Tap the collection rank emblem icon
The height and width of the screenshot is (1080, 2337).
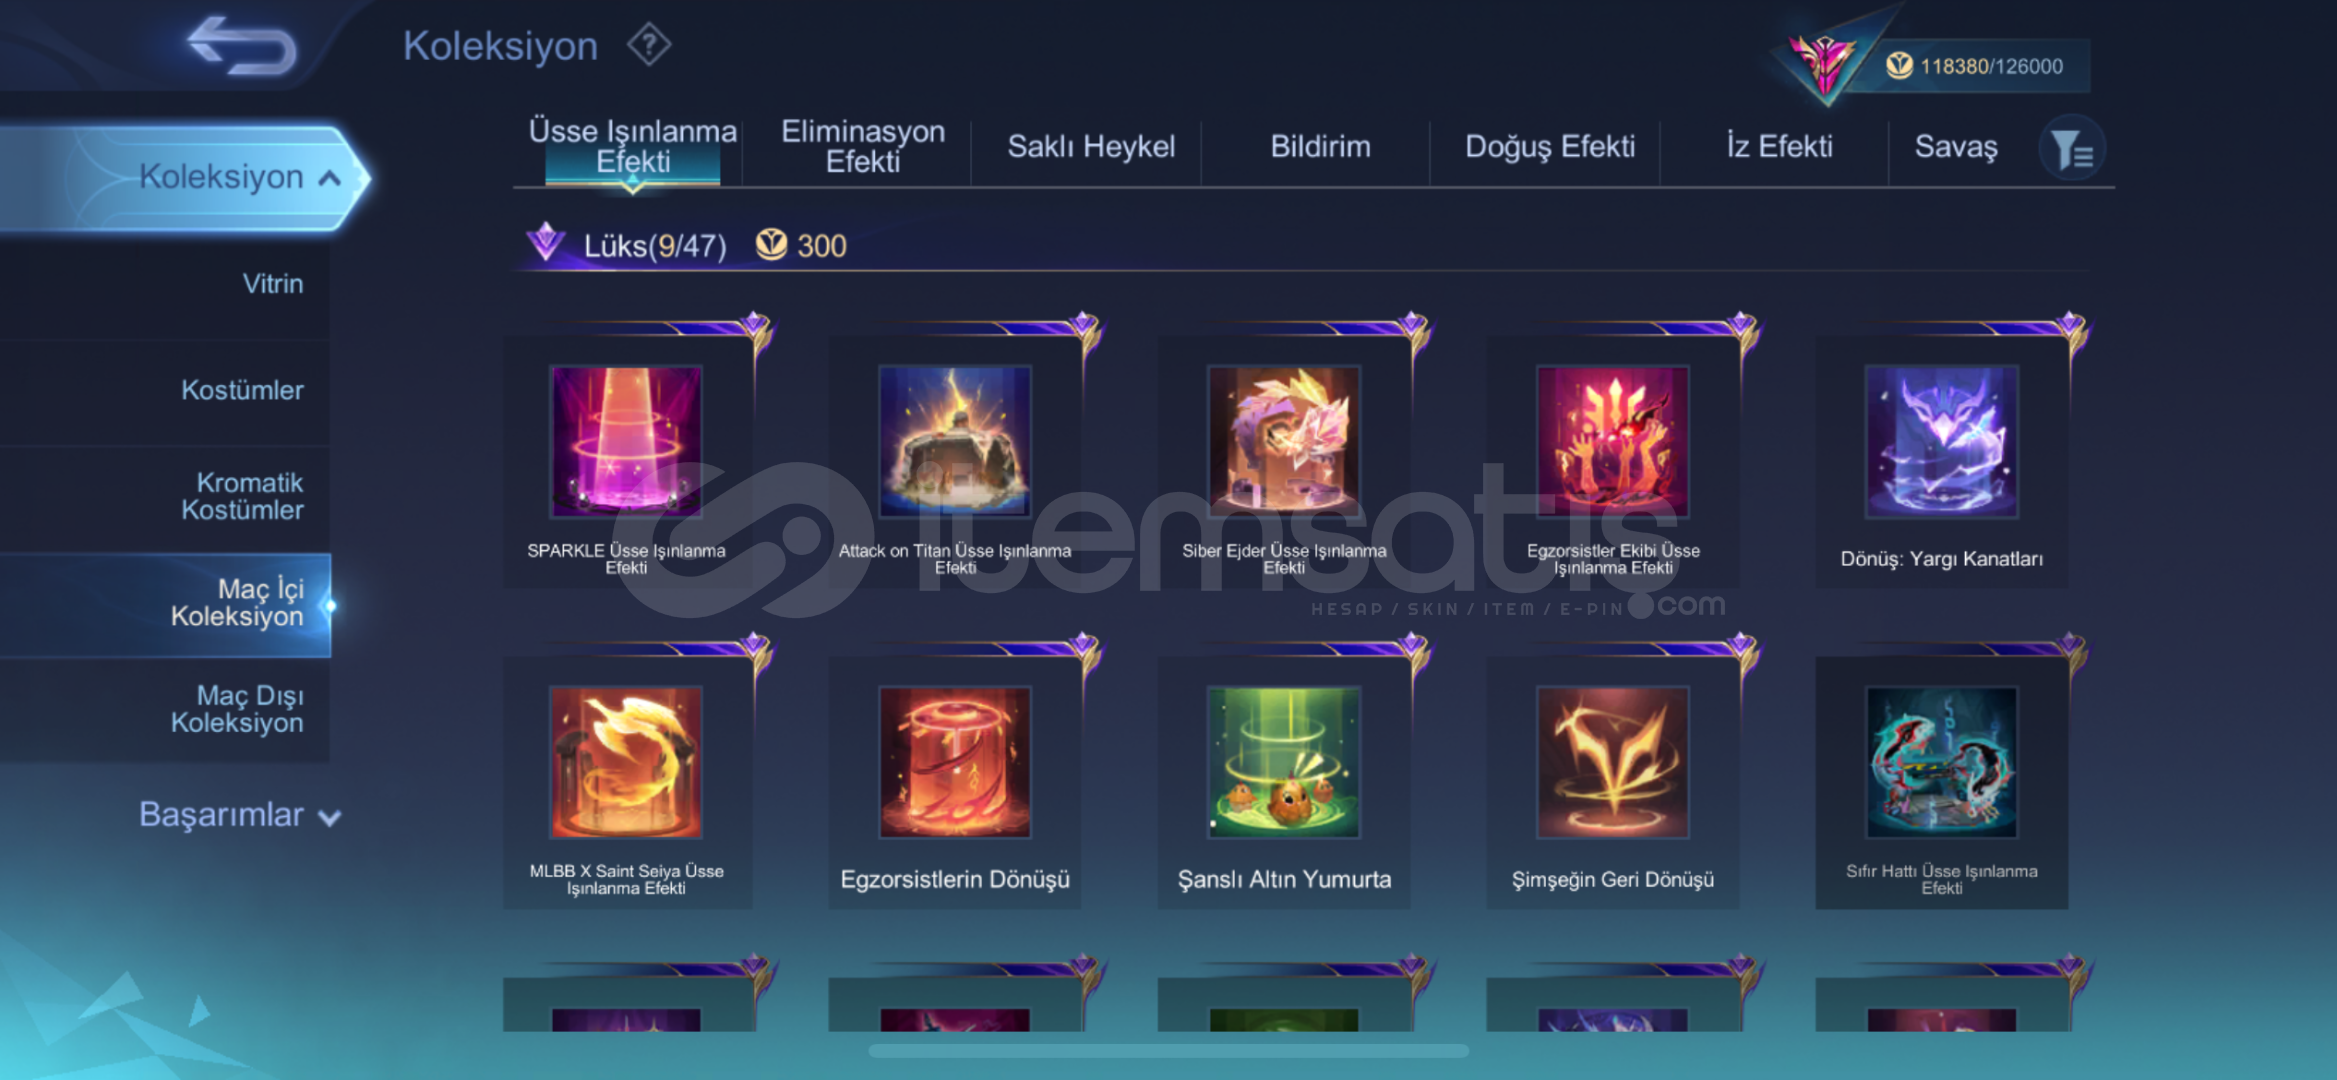point(1824,61)
